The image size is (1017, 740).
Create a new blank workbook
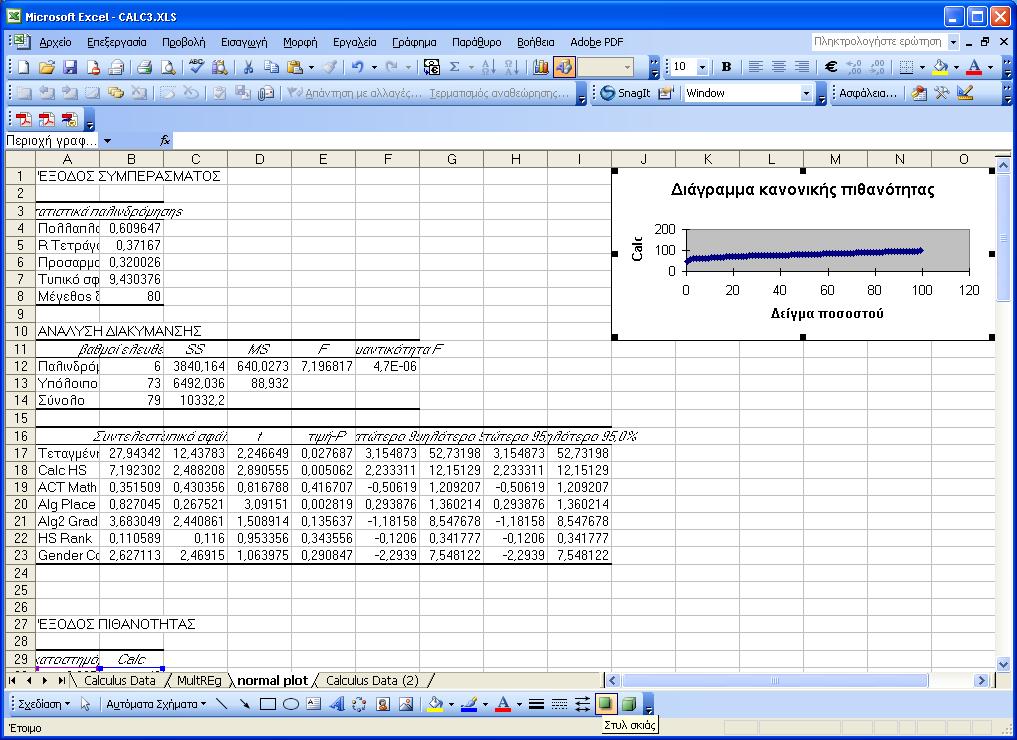[x=23, y=67]
